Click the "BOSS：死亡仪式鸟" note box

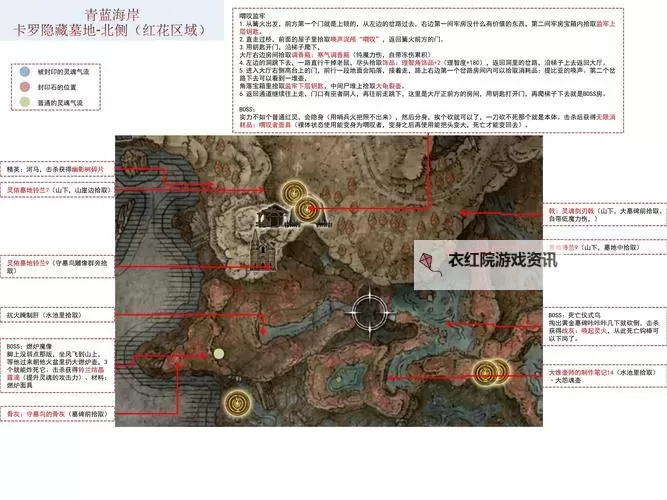[604, 326]
